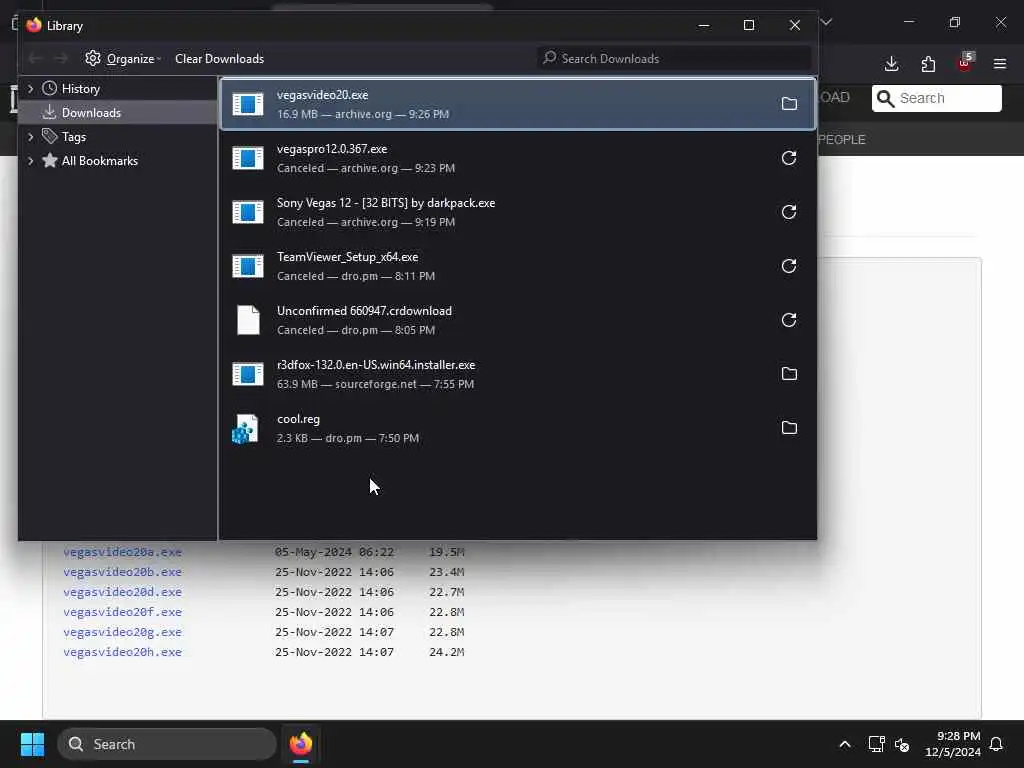The image size is (1024, 768).
Task: Click the vegasvideo20.exe file icon
Action: [x=248, y=104]
